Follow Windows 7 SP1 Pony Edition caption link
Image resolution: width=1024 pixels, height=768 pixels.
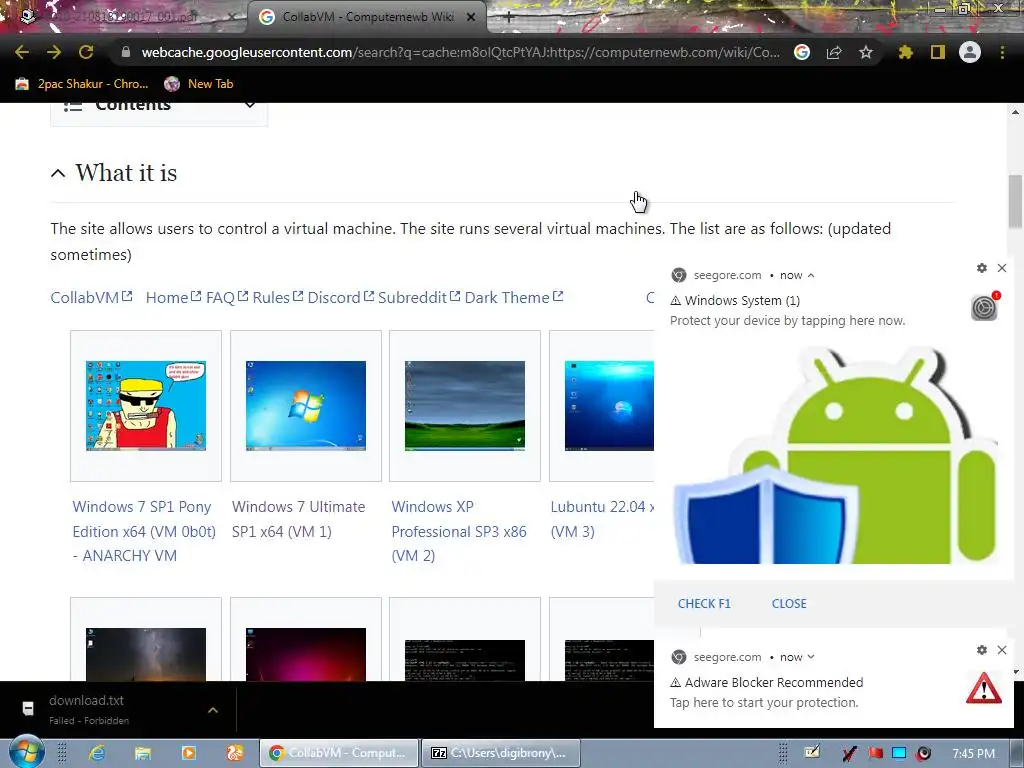pos(144,531)
